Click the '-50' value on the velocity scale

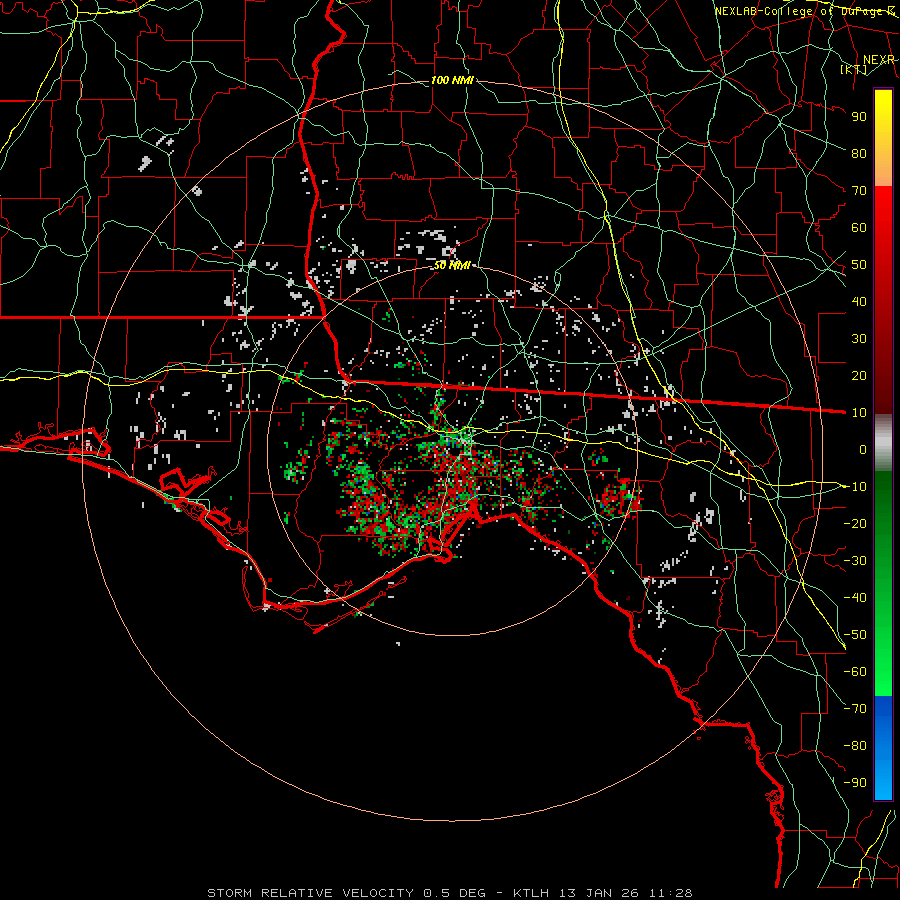855,635
